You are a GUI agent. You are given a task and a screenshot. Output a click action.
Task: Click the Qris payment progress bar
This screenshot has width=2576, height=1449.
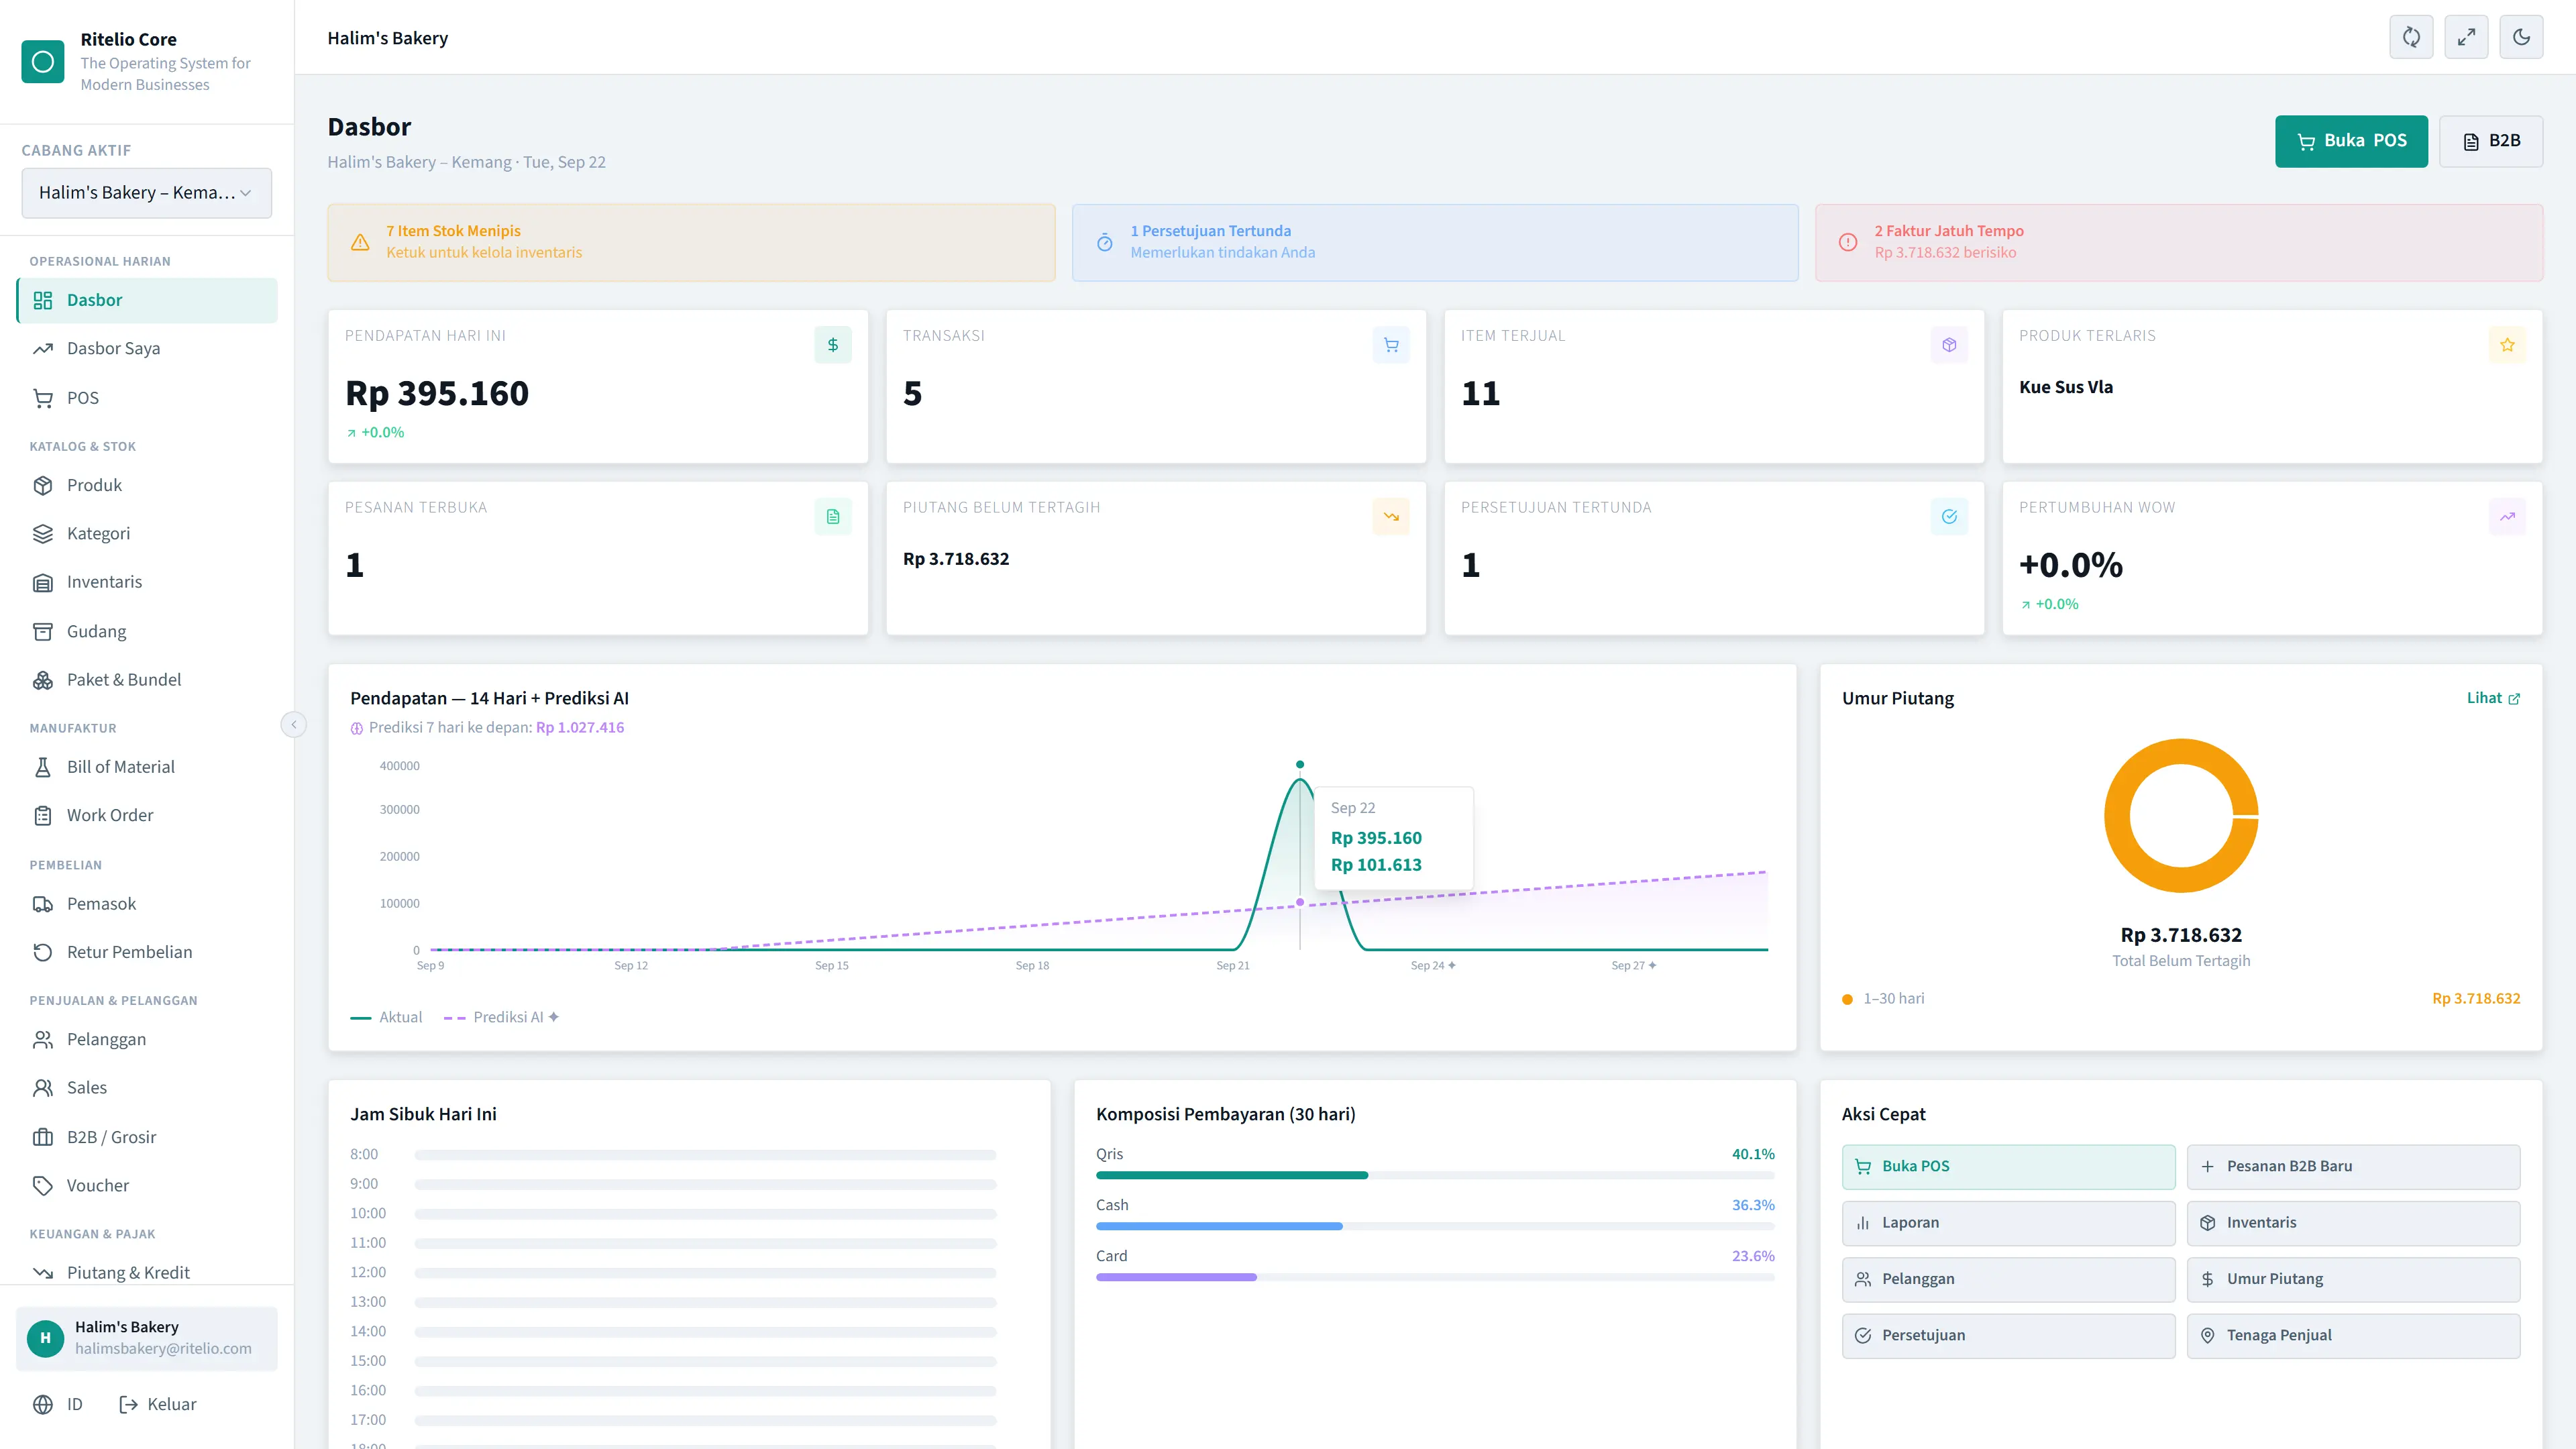click(1435, 1175)
